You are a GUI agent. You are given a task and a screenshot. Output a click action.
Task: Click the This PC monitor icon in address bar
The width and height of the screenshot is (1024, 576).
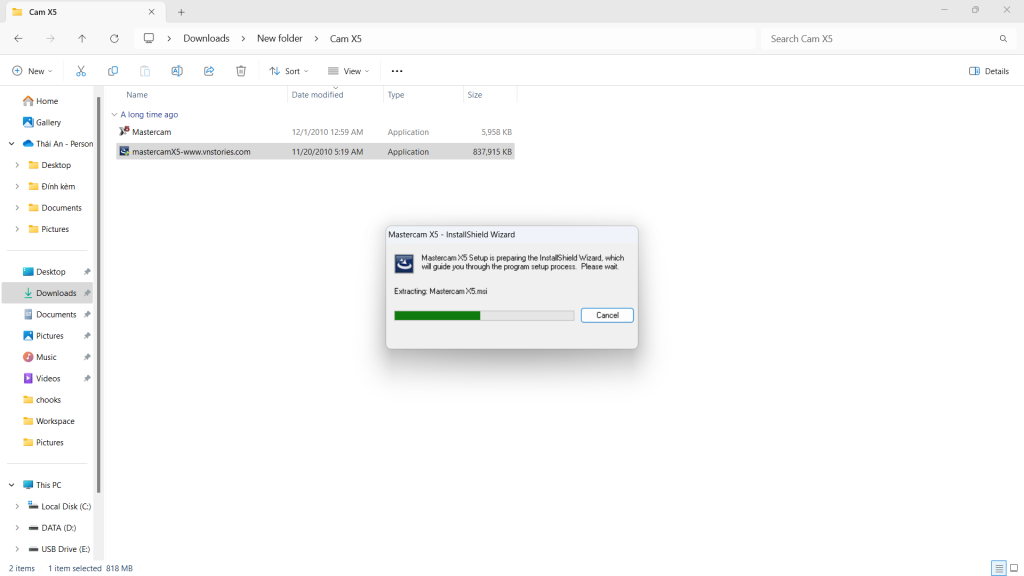pyautogui.click(x=149, y=39)
